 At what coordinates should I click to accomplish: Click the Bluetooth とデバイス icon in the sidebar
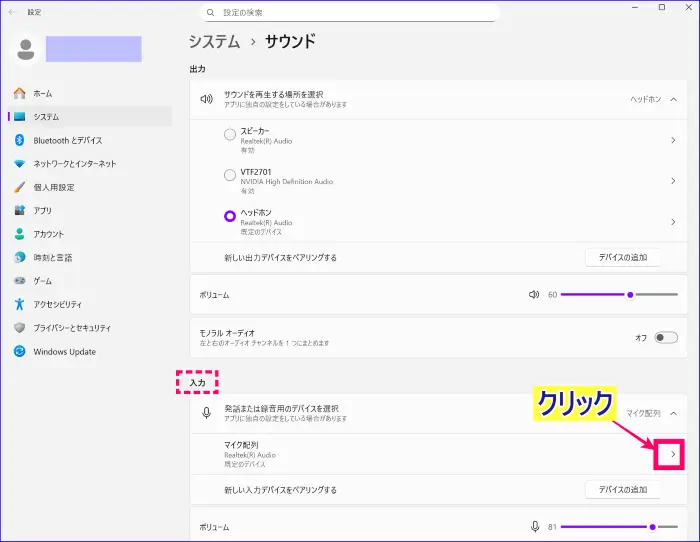[x=19, y=140]
